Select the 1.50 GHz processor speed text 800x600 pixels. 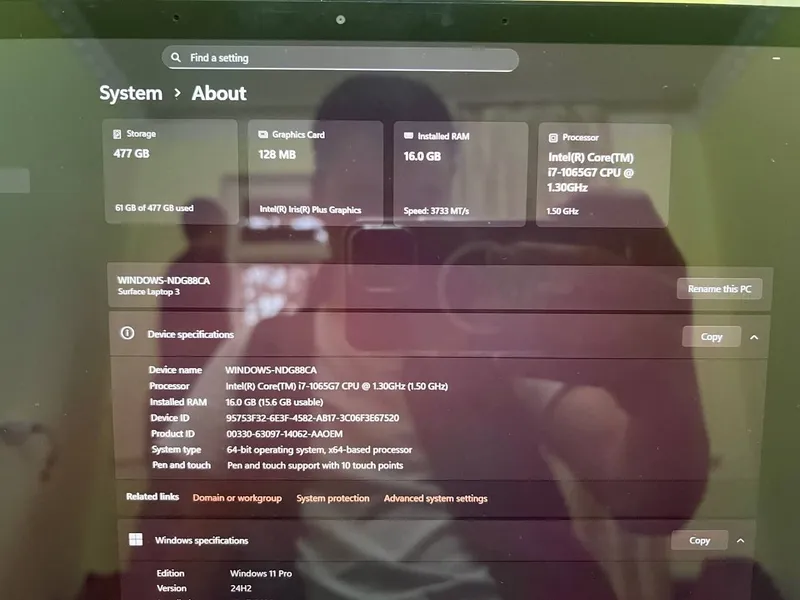pyautogui.click(x=562, y=211)
